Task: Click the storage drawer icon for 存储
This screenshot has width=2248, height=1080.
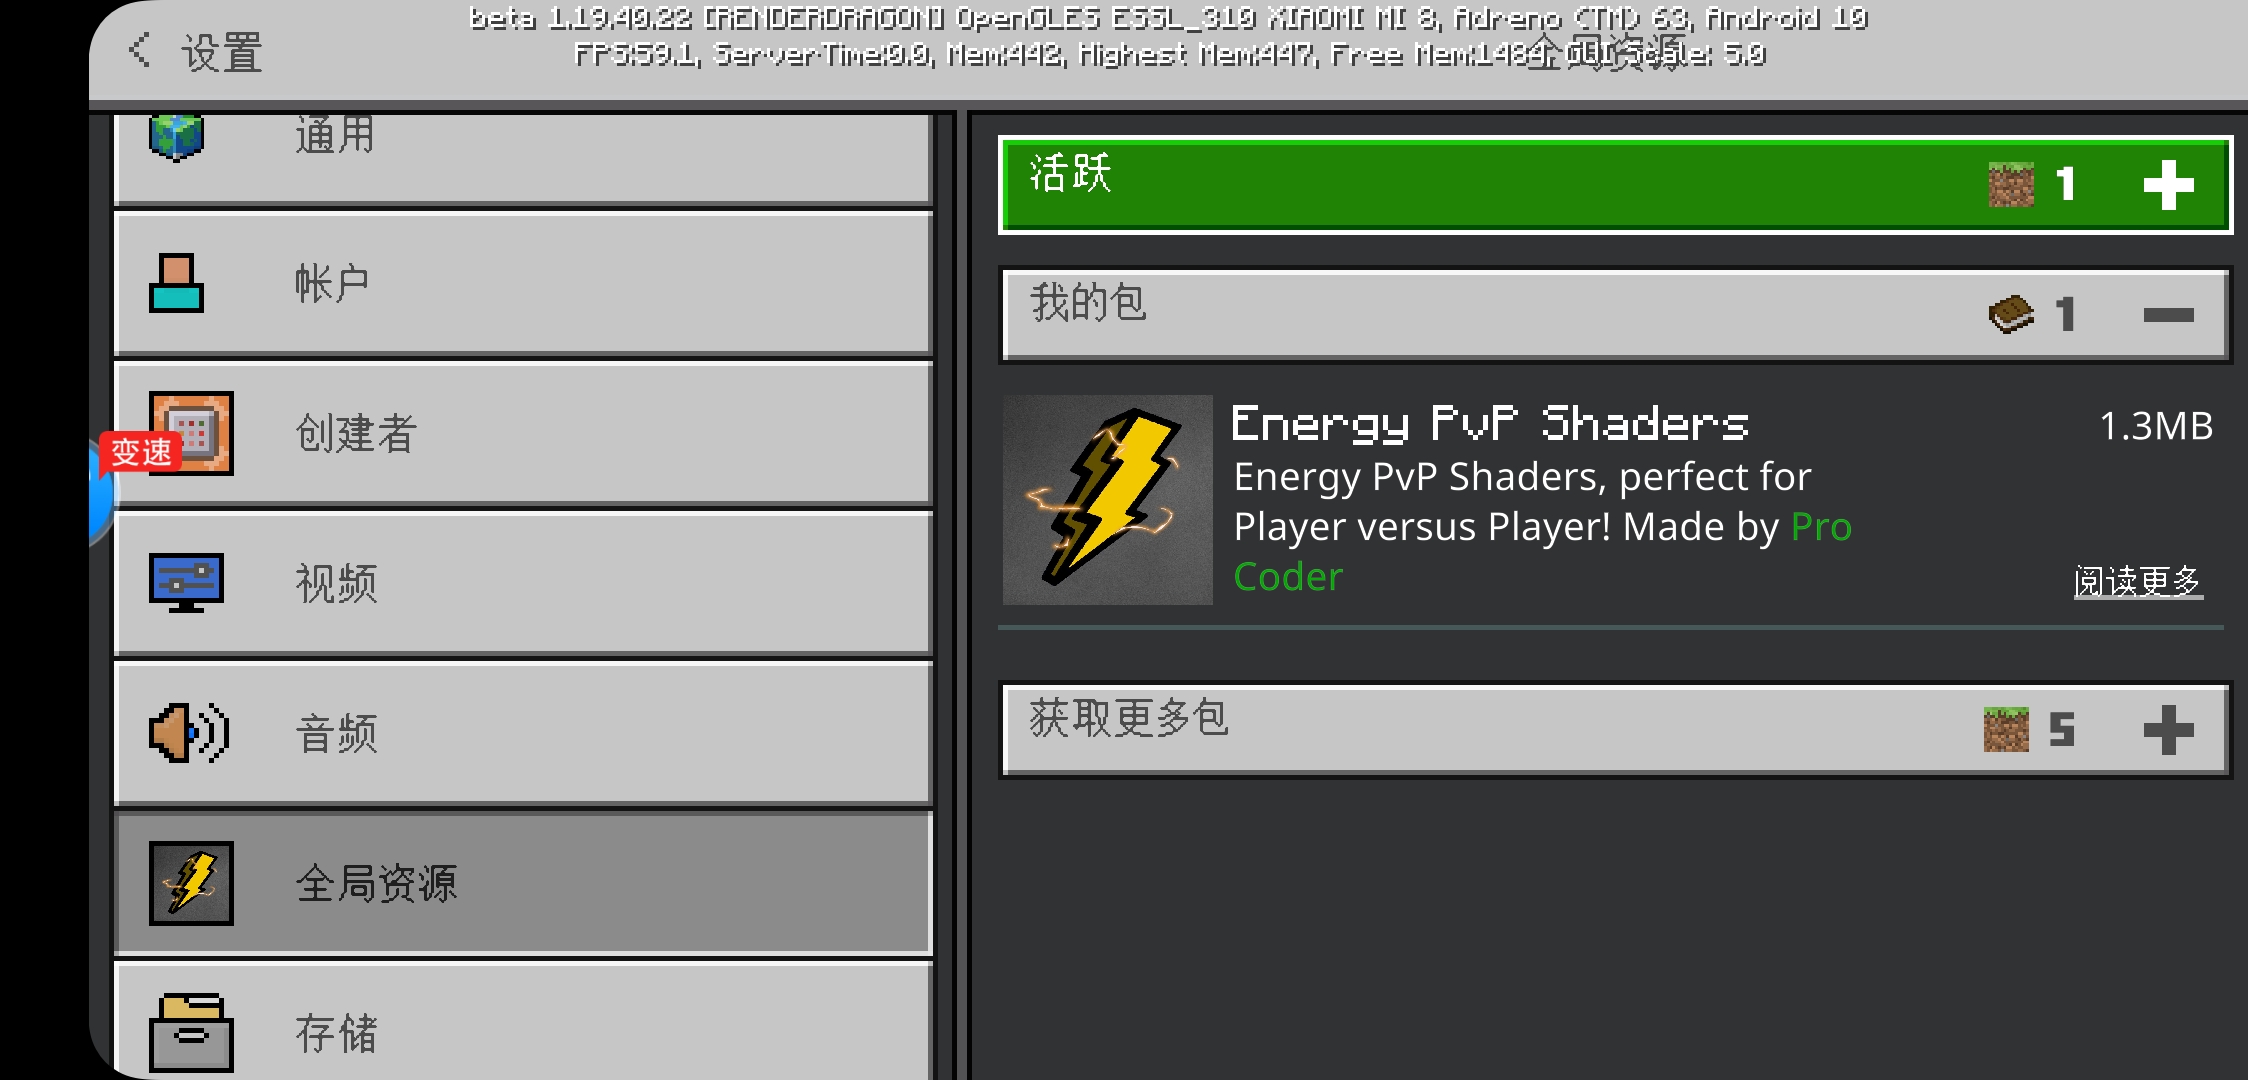Action: point(191,1033)
